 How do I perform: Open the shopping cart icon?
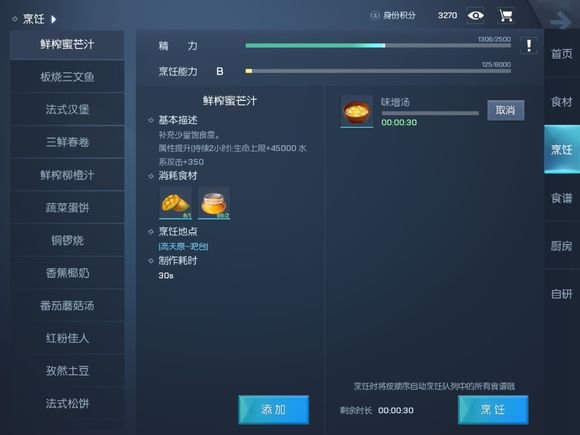[x=506, y=16]
